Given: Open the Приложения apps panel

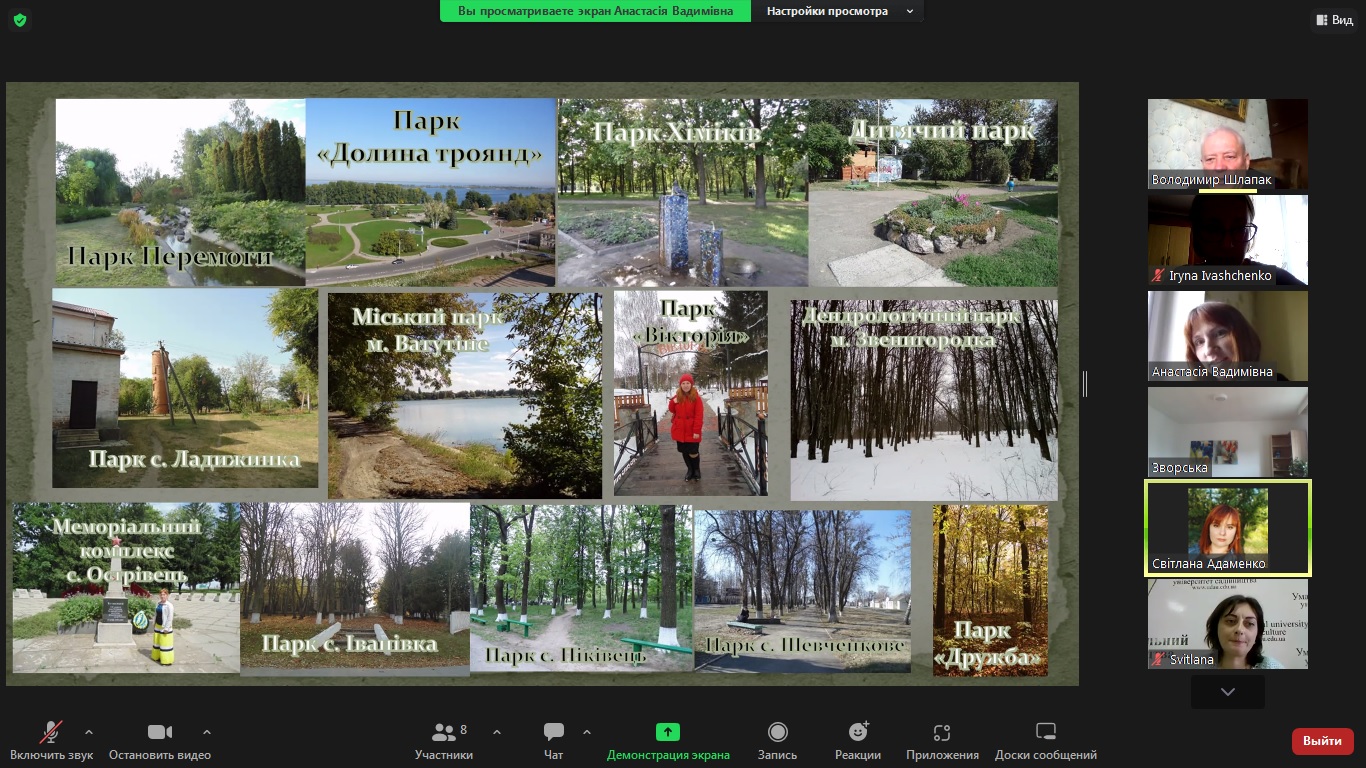Looking at the screenshot, I should coord(942,741).
